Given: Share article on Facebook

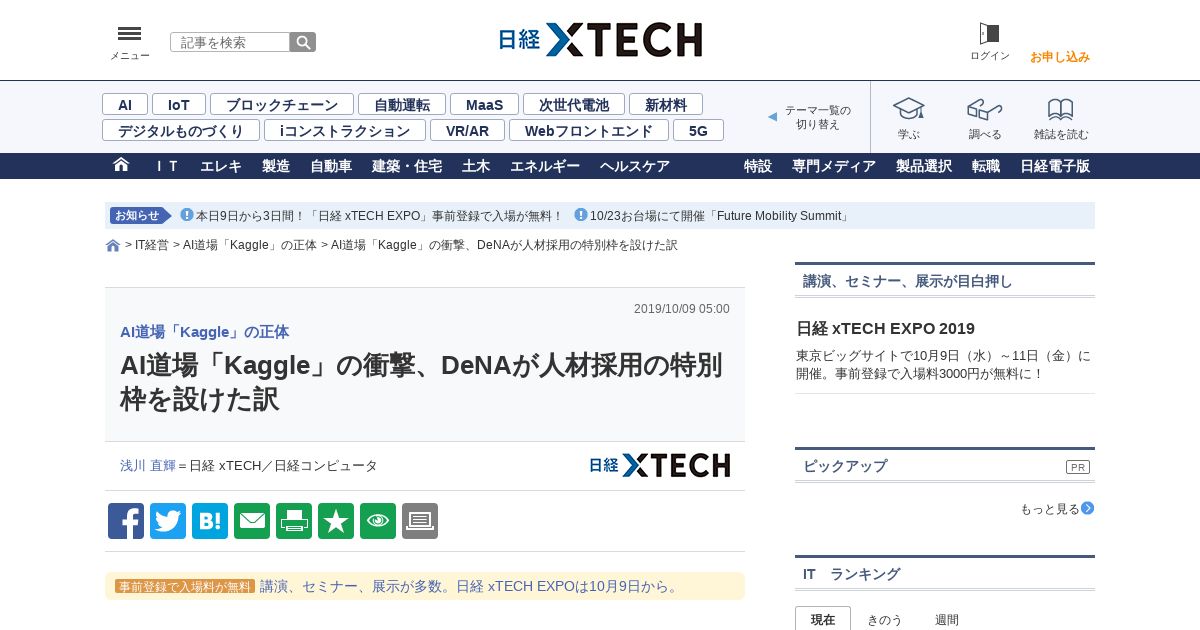Looking at the screenshot, I should pyautogui.click(x=126, y=521).
